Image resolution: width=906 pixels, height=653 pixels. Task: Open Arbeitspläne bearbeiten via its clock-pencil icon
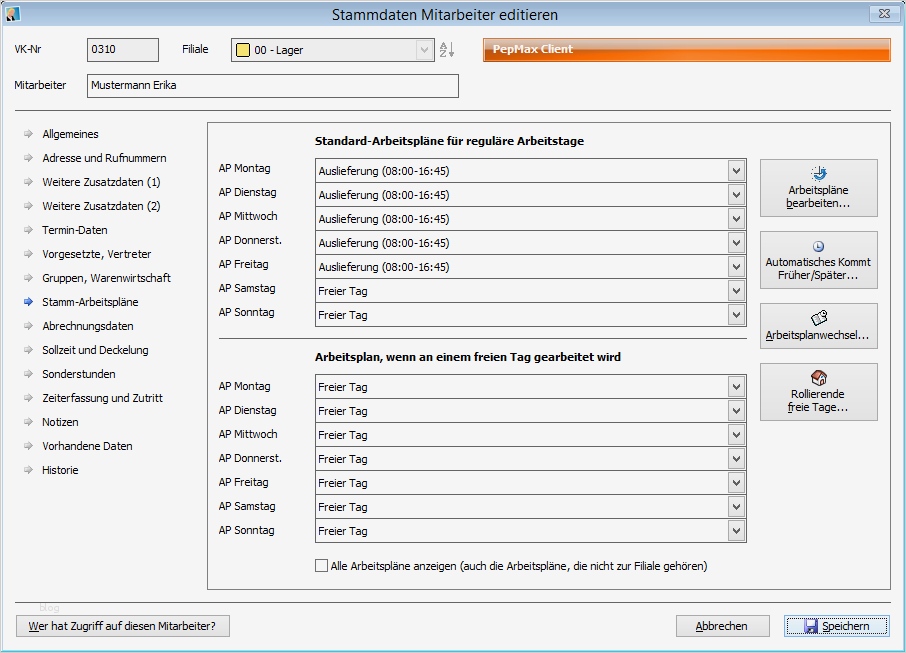coord(818,173)
